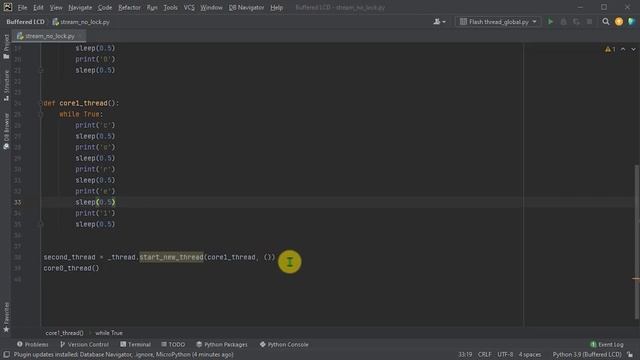Image resolution: width=640 pixels, height=360 pixels.
Task: Open the File menu
Action: click(22, 7)
